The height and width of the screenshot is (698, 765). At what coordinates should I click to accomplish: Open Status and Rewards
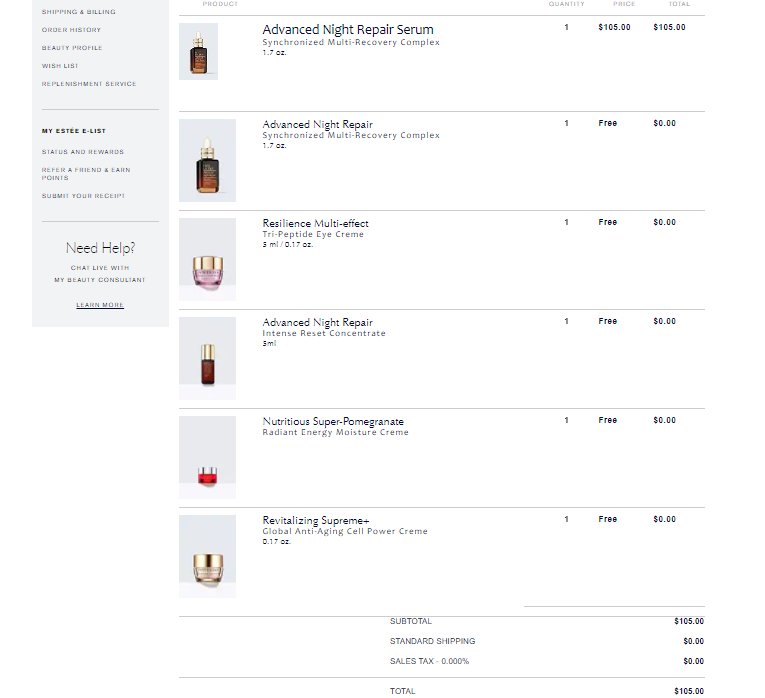pyautogui.click(x=83, y=152)
